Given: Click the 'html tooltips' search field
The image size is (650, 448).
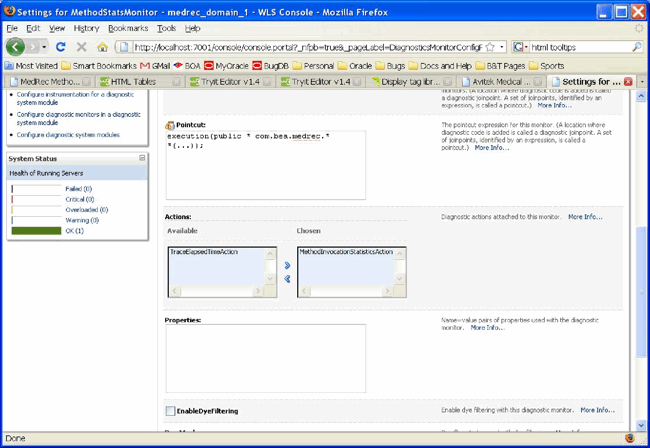Looking at the screenshot, I should point(580,47).
